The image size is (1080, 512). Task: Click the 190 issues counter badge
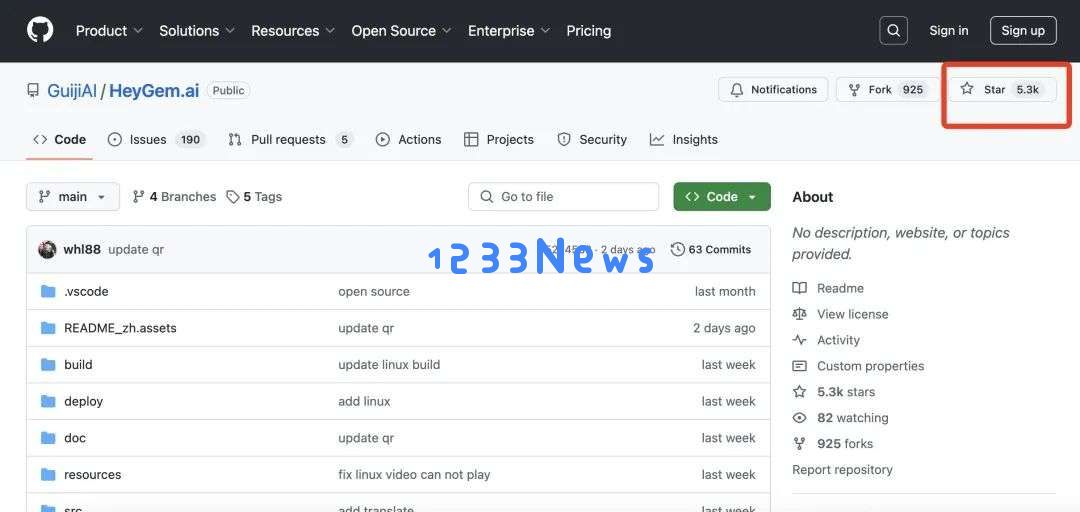[190, 139]
